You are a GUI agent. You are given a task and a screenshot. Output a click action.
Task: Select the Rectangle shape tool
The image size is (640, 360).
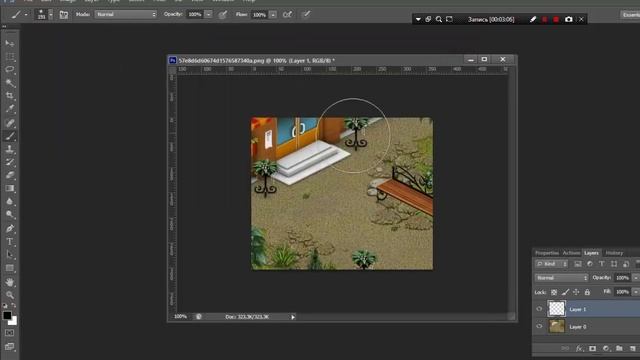coord(10,268)
